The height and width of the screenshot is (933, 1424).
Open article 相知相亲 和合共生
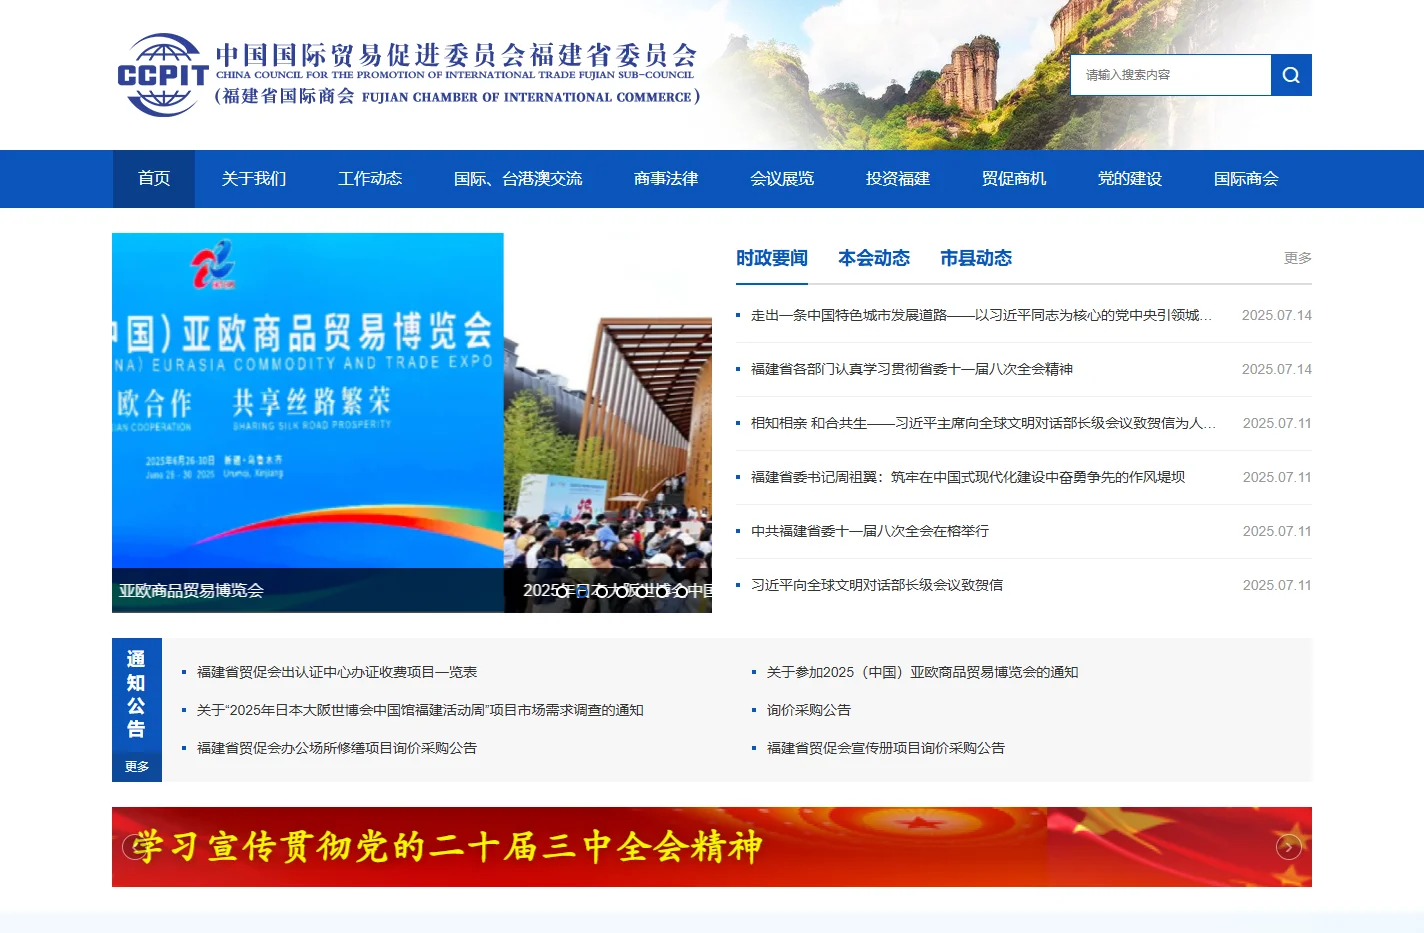tap(984, 423)
